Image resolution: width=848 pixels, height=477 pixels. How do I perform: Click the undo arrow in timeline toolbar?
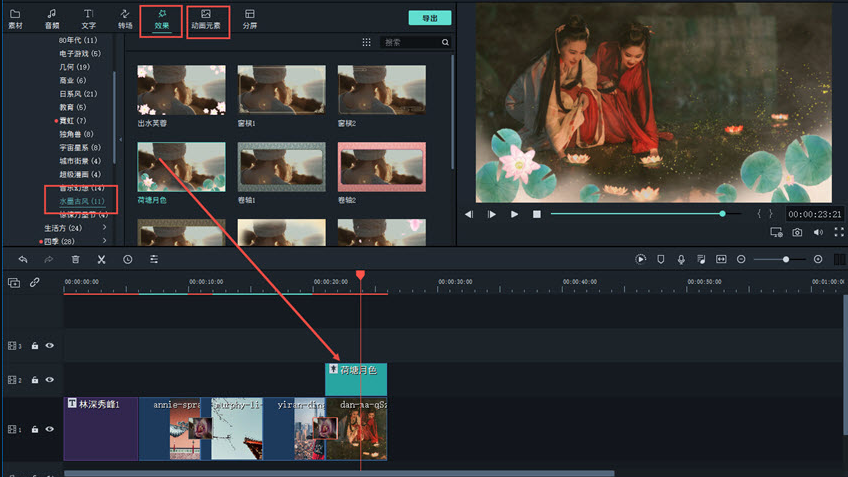click(x=23, y=259)
